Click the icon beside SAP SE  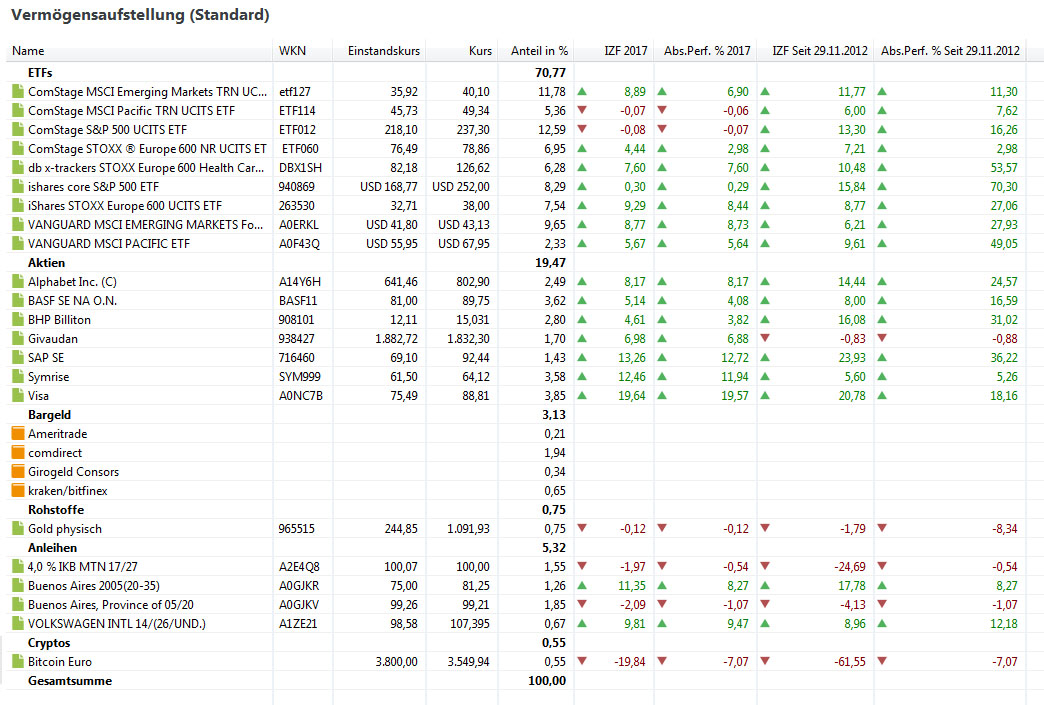tap(18, 357)
